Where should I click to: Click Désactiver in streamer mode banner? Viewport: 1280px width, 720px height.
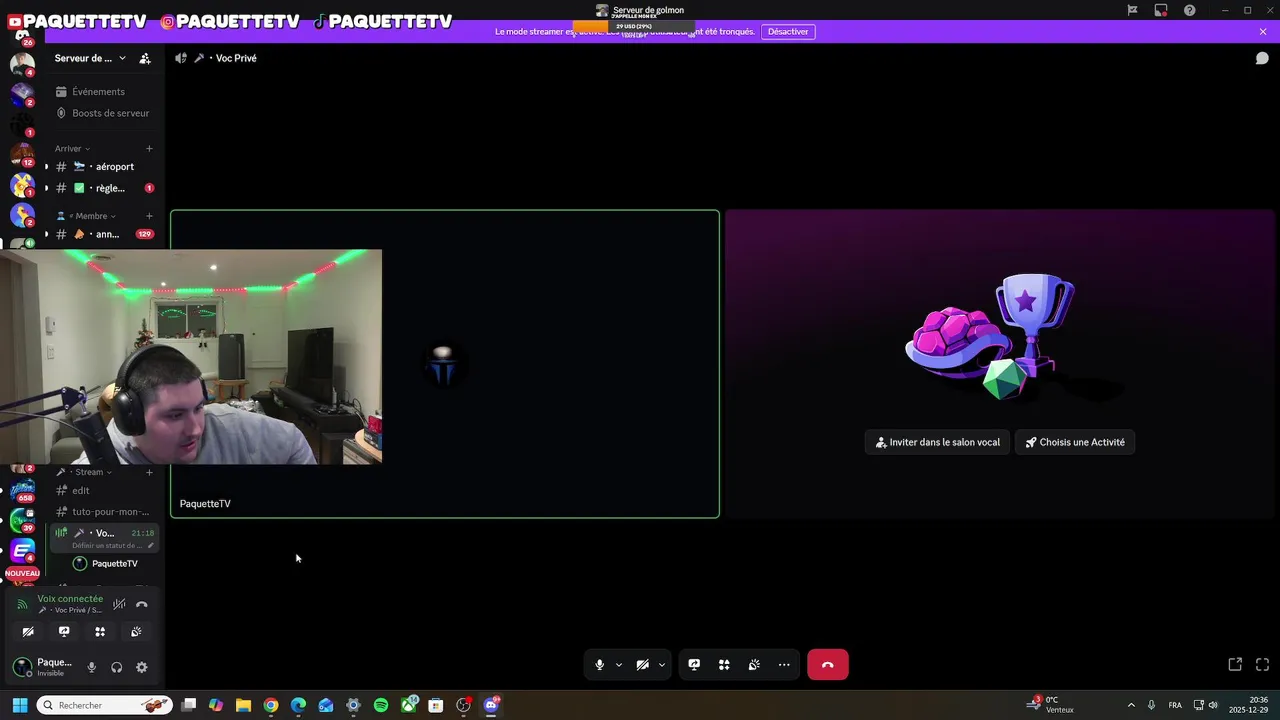(788, 32)
